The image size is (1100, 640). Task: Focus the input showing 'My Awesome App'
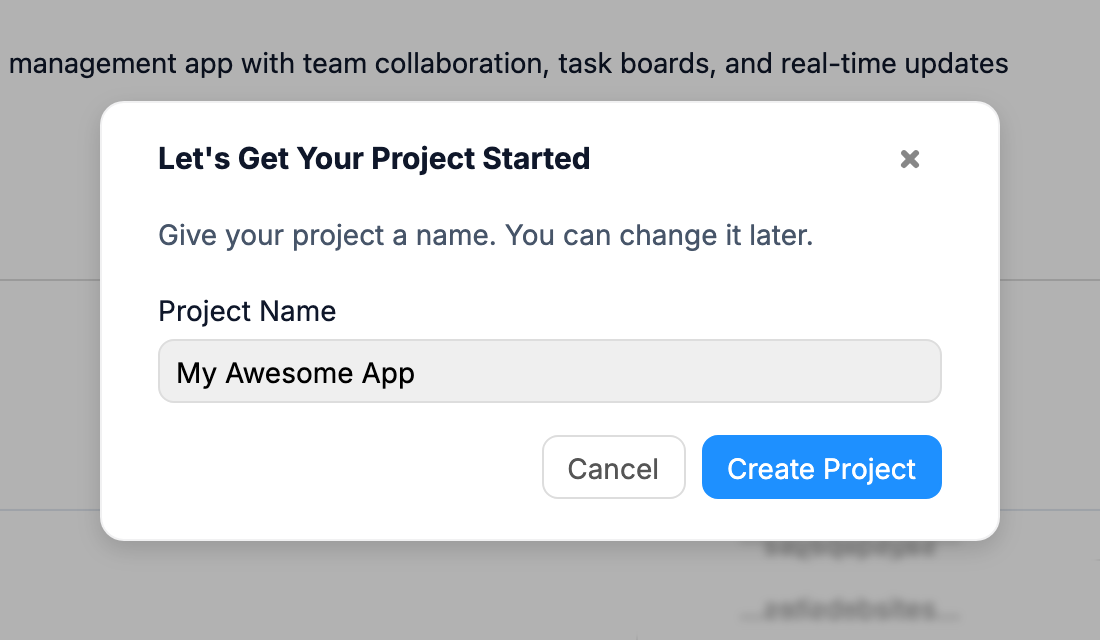(550, 371)
